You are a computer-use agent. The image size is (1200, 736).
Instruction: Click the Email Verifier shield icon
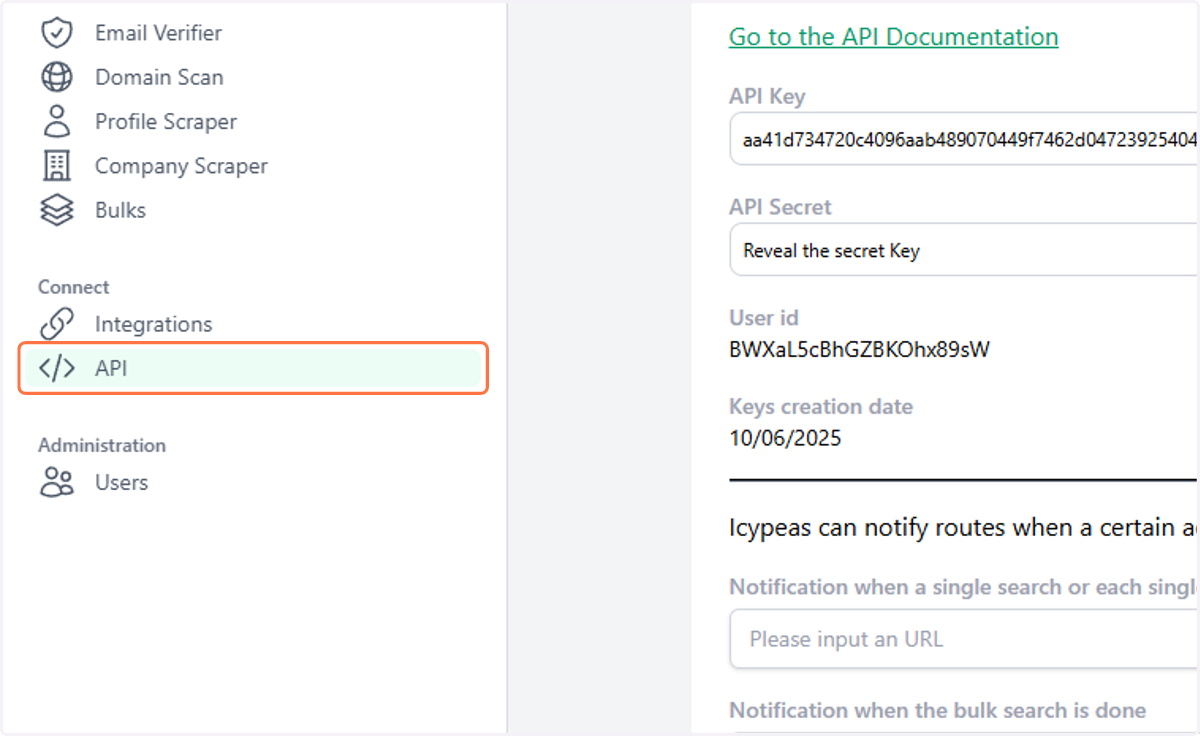(56, 33)
